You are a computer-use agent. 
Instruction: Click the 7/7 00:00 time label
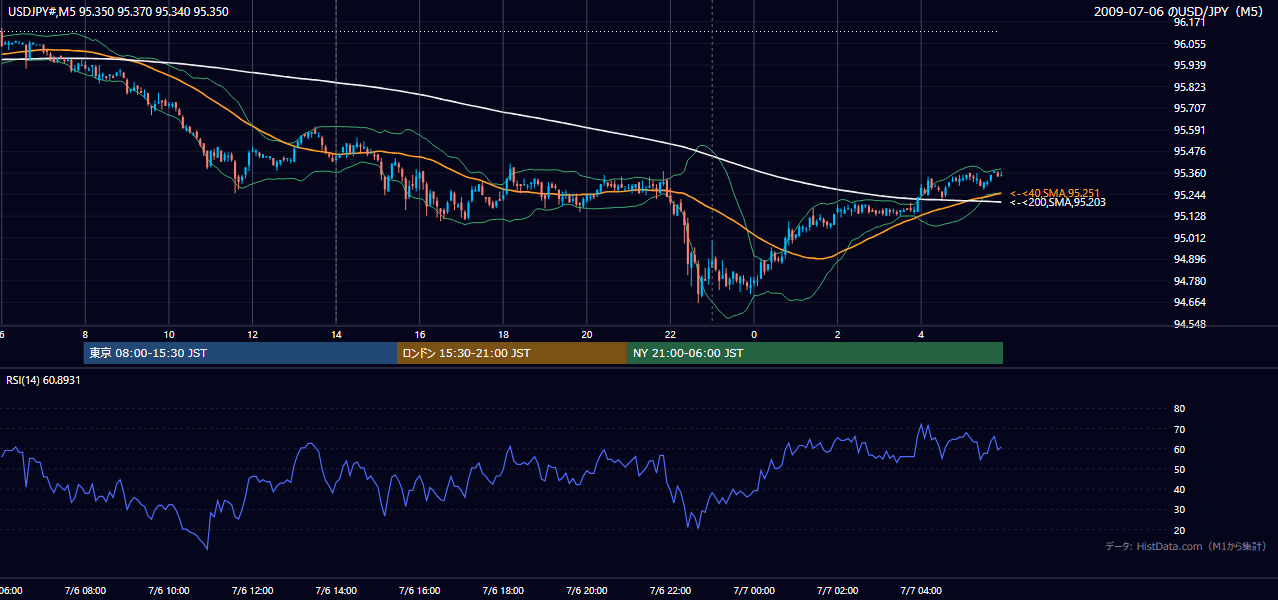pyautogui.click(x=754, y=591)
